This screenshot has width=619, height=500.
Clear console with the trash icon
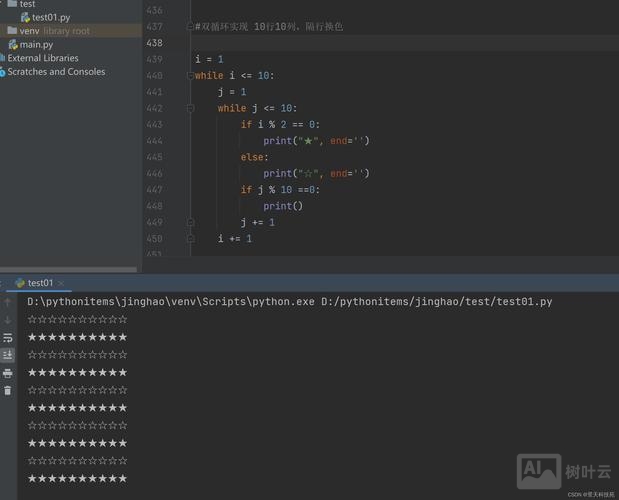coord(8,391)
